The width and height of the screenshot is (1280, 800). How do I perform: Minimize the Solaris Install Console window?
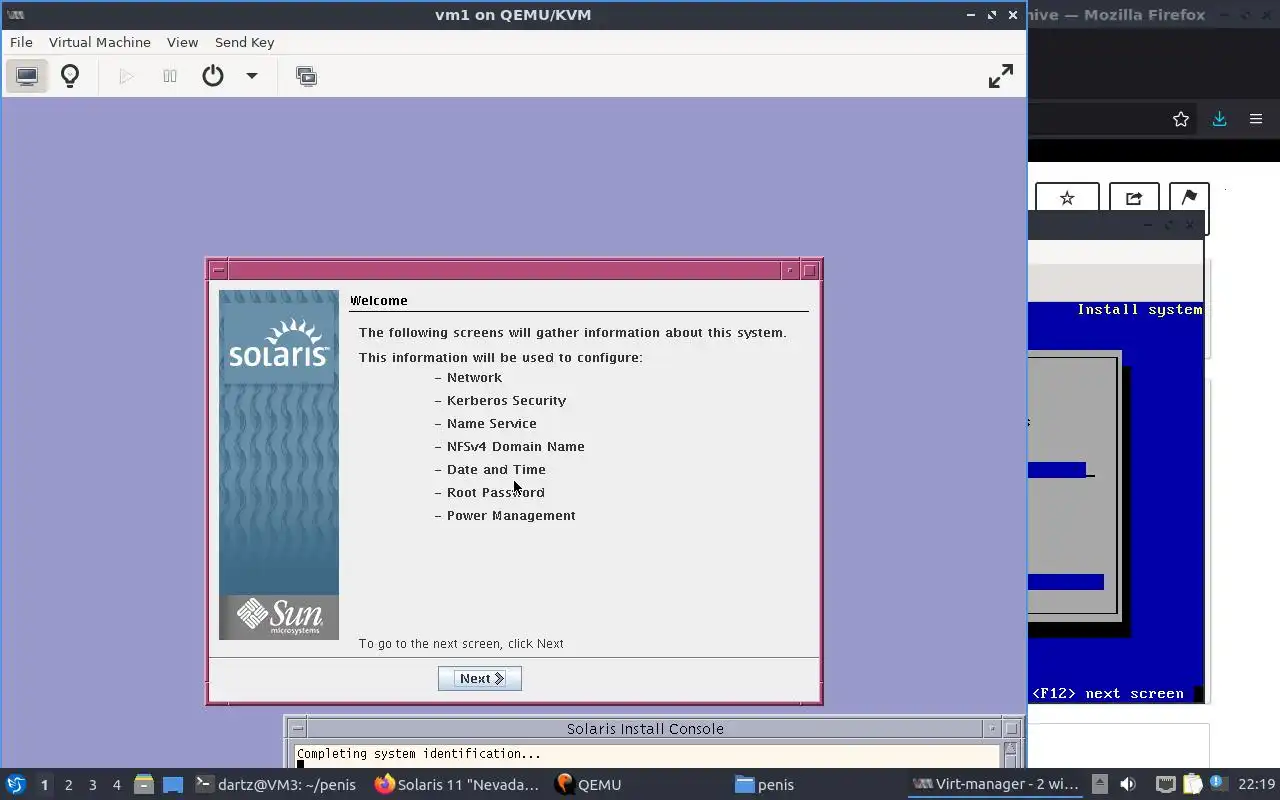click(x=992, y=728)
